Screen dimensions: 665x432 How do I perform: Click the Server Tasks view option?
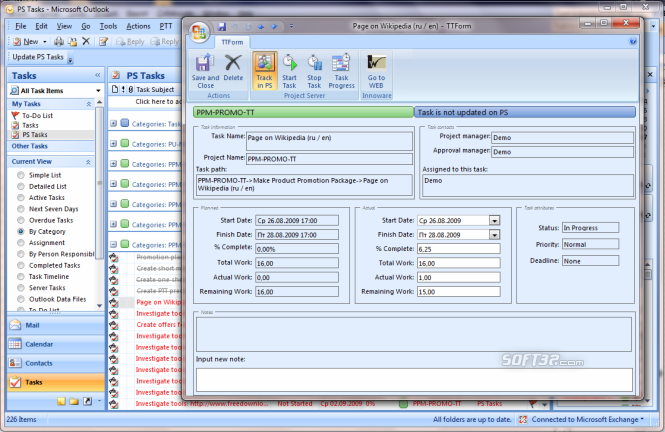47,288
